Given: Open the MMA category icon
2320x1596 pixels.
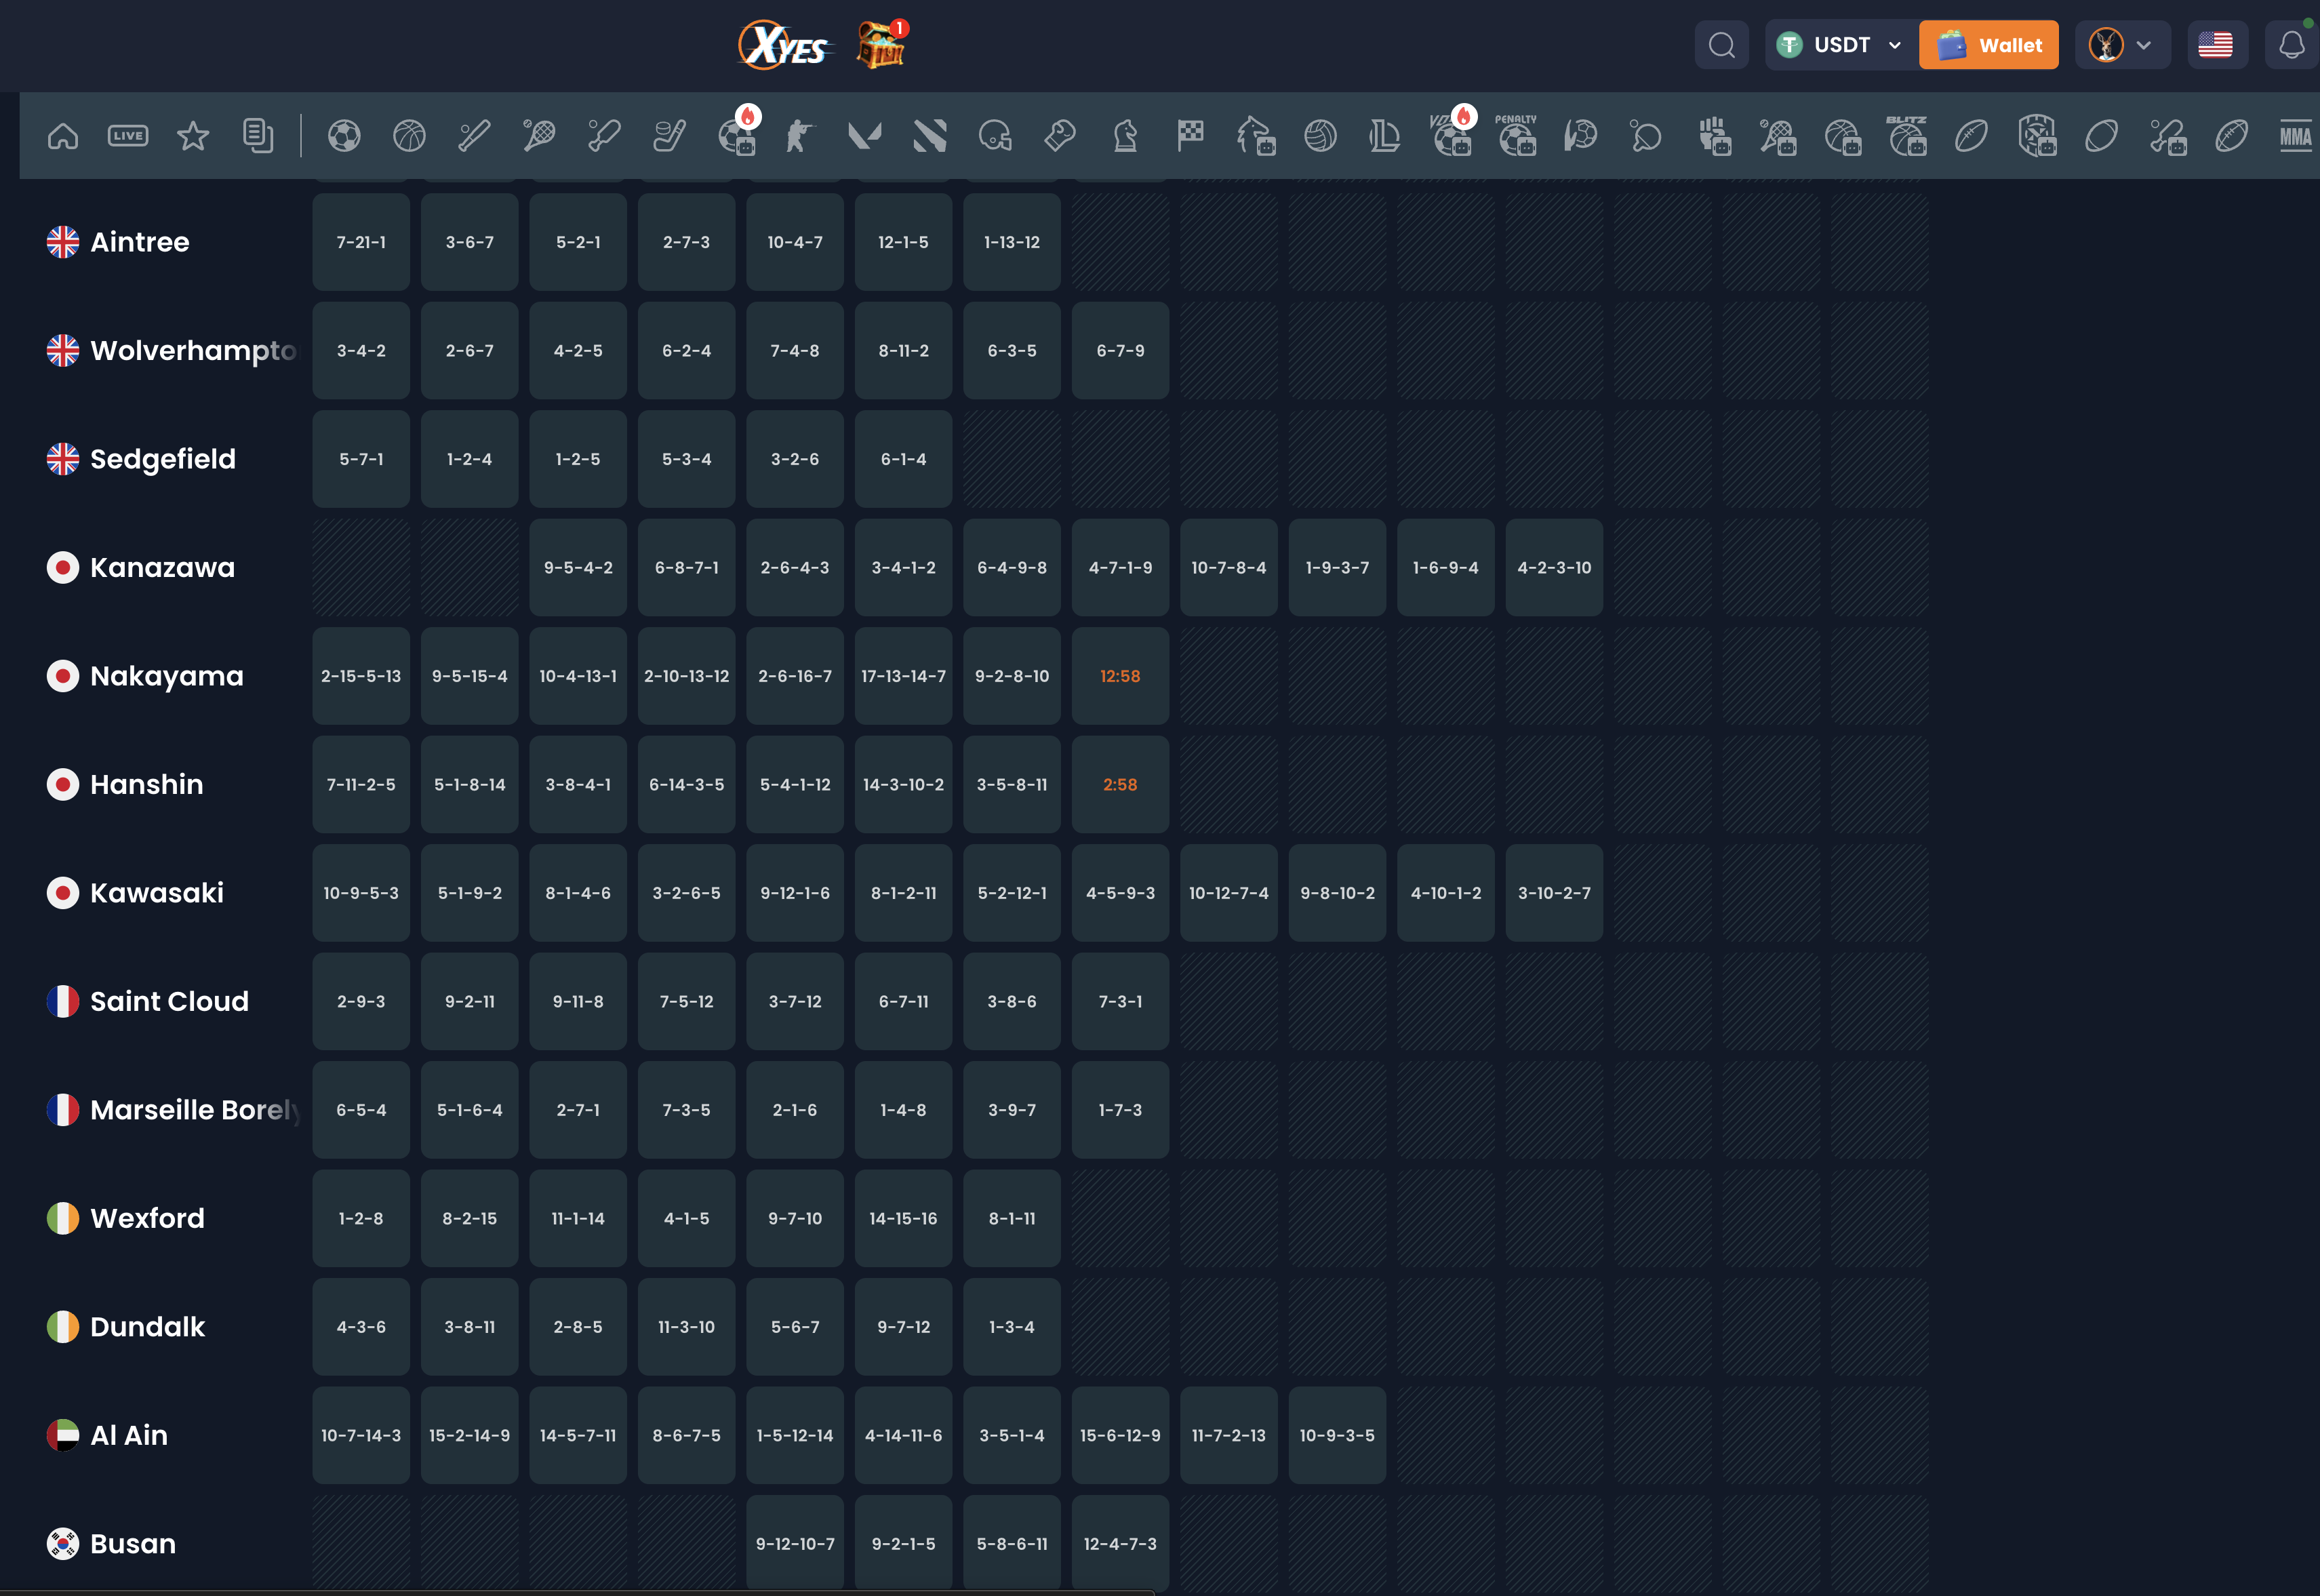Looking at the screenshot, I should pyautogui.click(x=2295, y=135).
